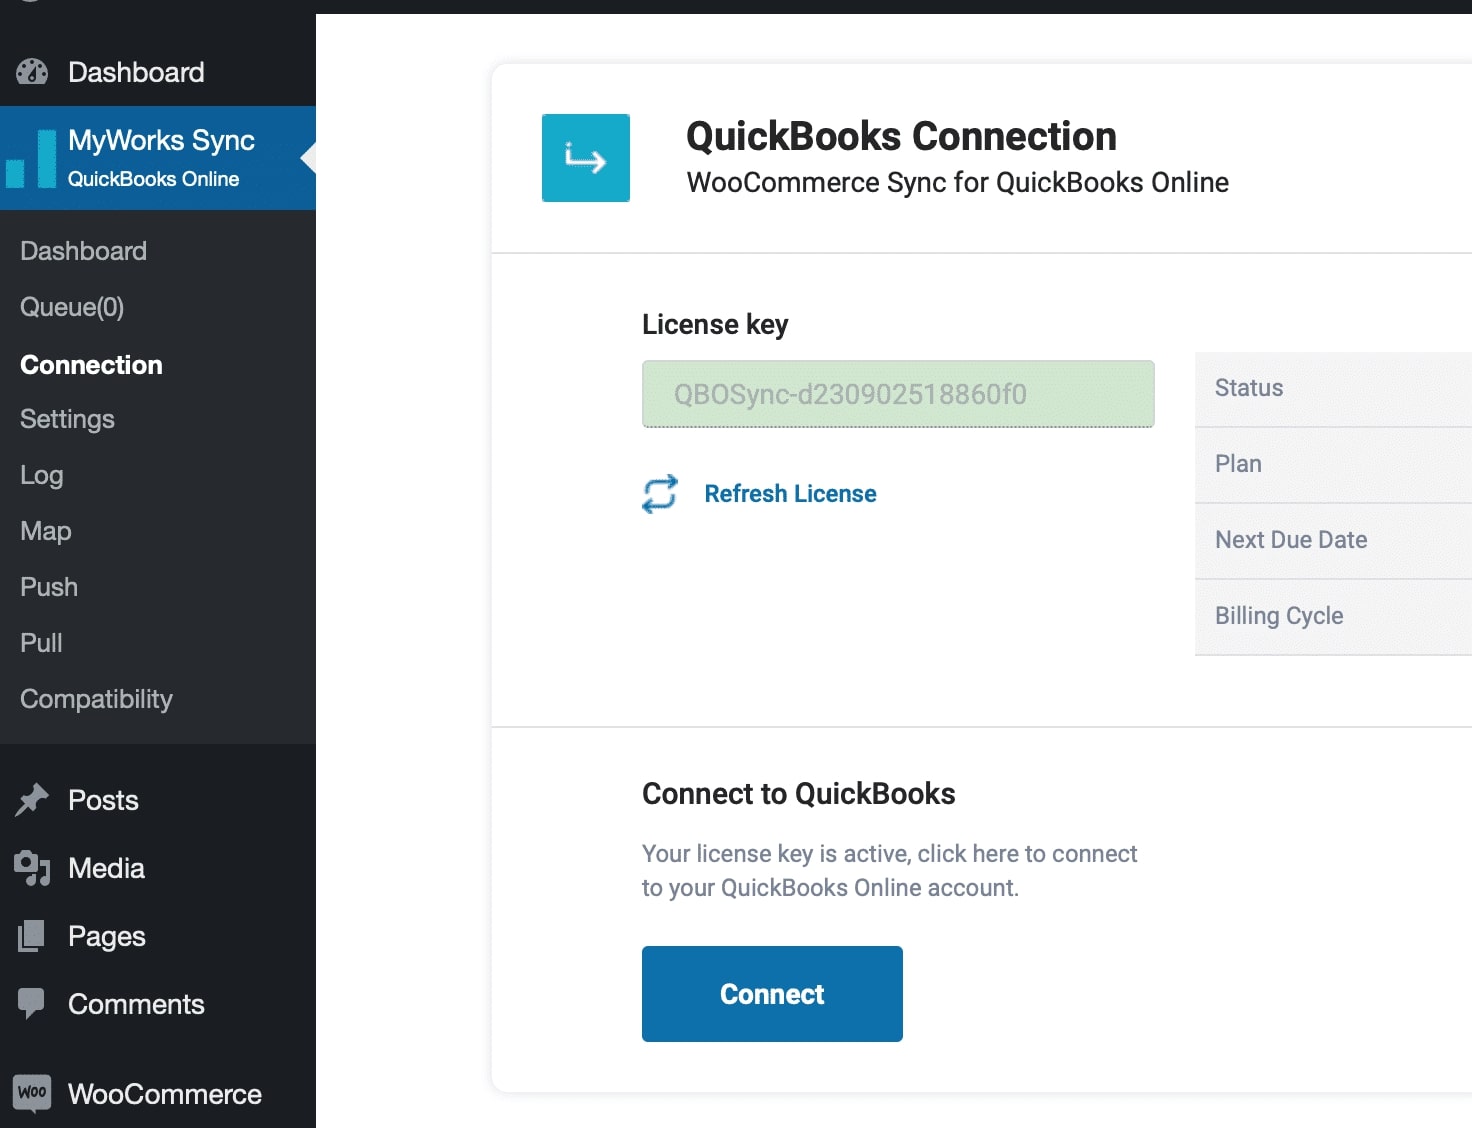Open the Push submenu page
Image resolution: width=1472 pixels, height=1128 pixels.
point(49,587)
